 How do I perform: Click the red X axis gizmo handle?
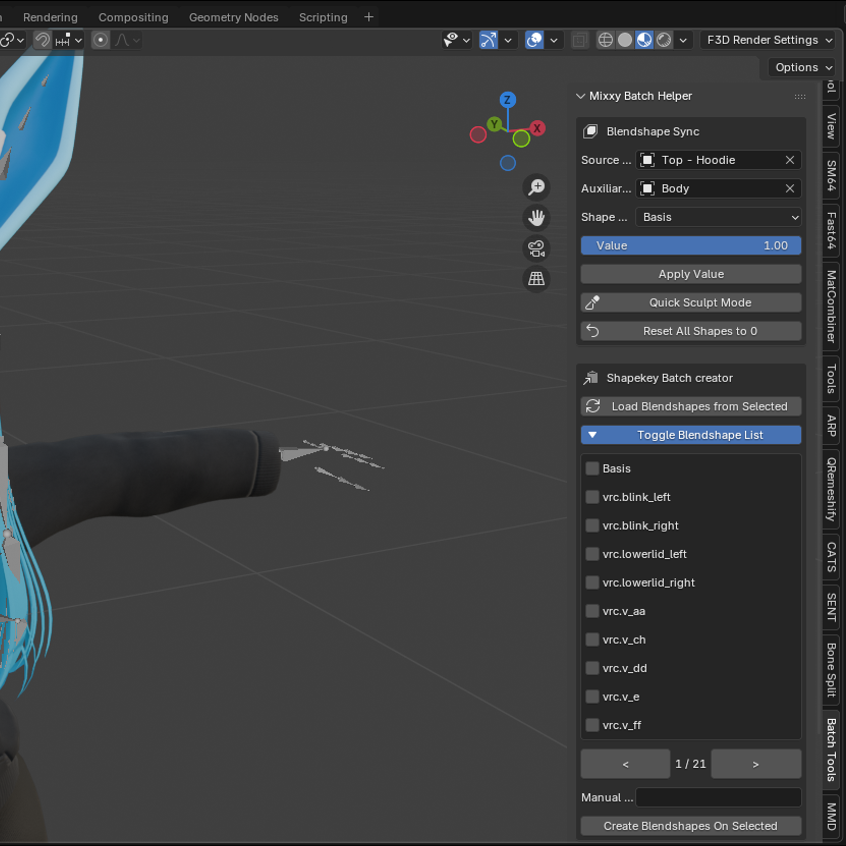tap(537, 128)
